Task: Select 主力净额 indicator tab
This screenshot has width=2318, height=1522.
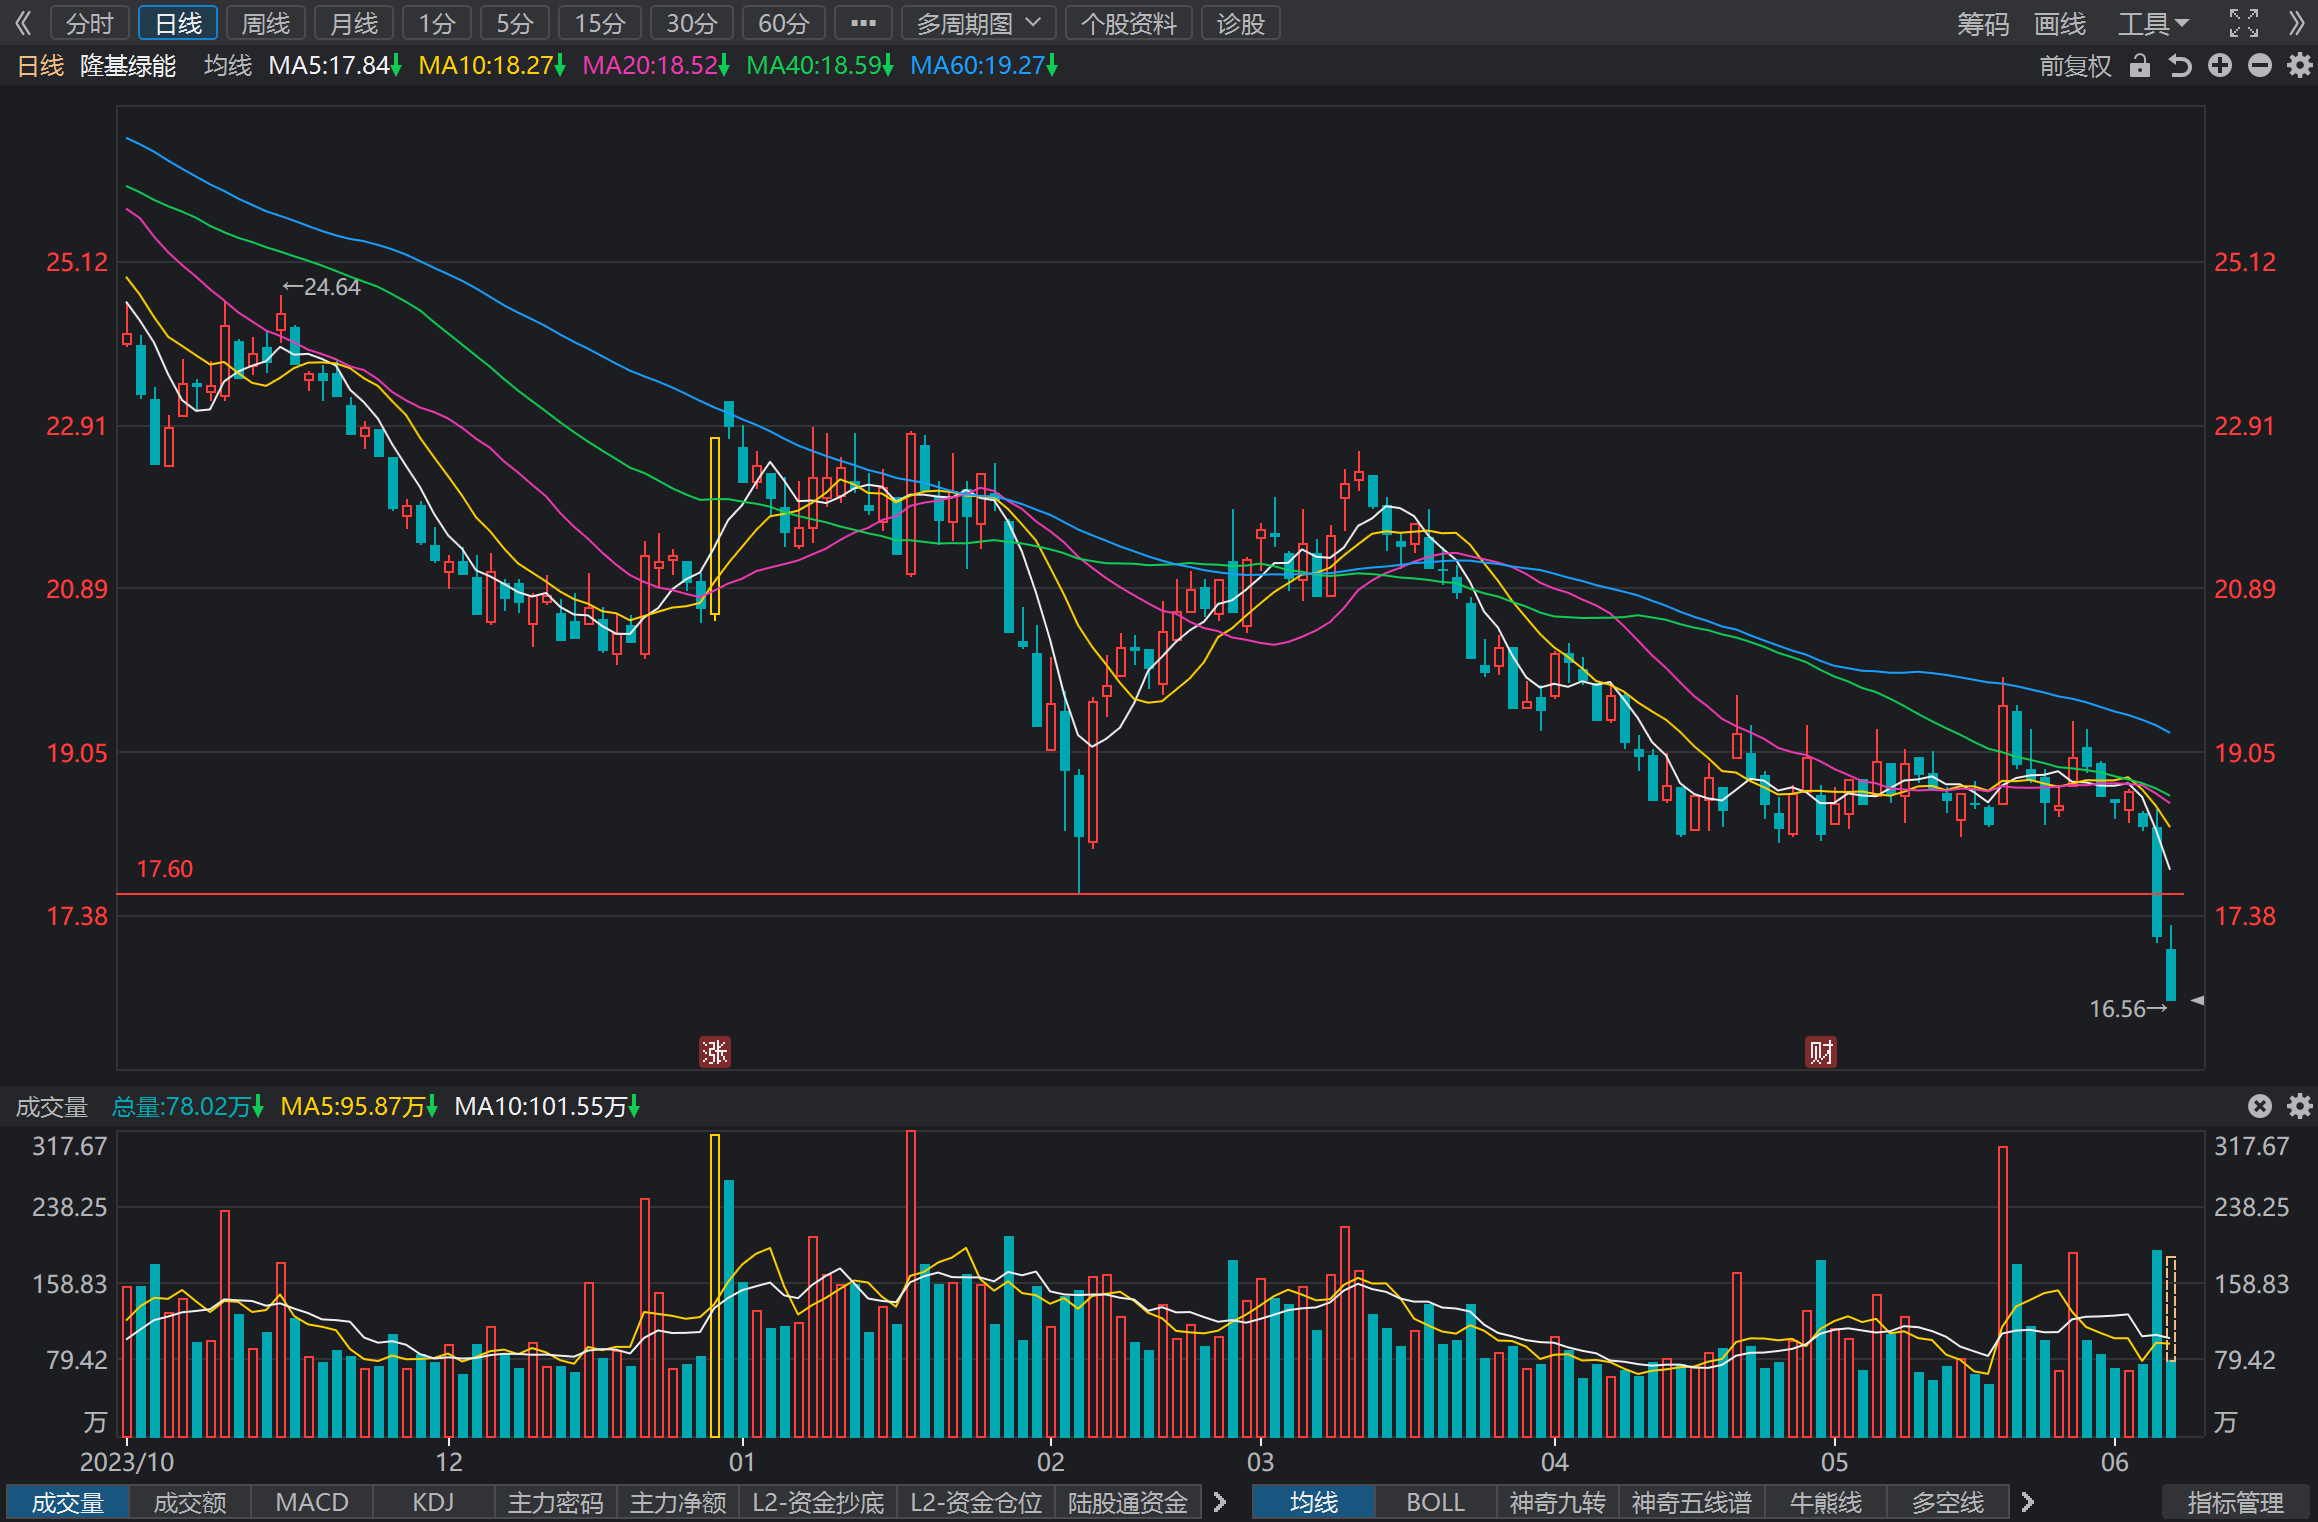Action: tap(678, 1502)
